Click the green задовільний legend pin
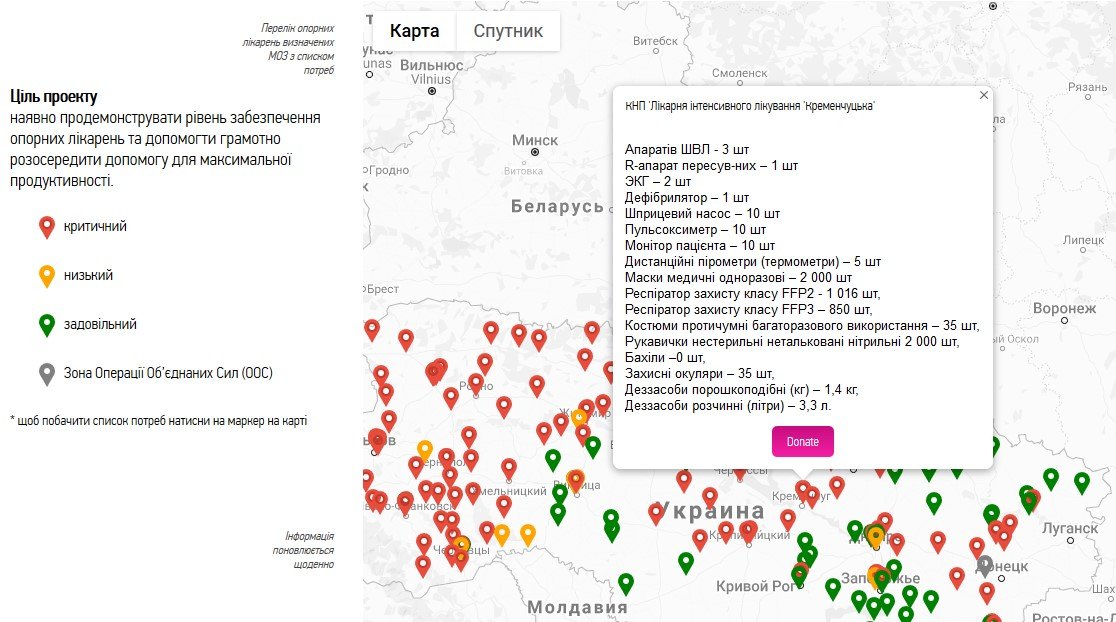Viewport: 1116px width, 622px height. tap(46, 325)
